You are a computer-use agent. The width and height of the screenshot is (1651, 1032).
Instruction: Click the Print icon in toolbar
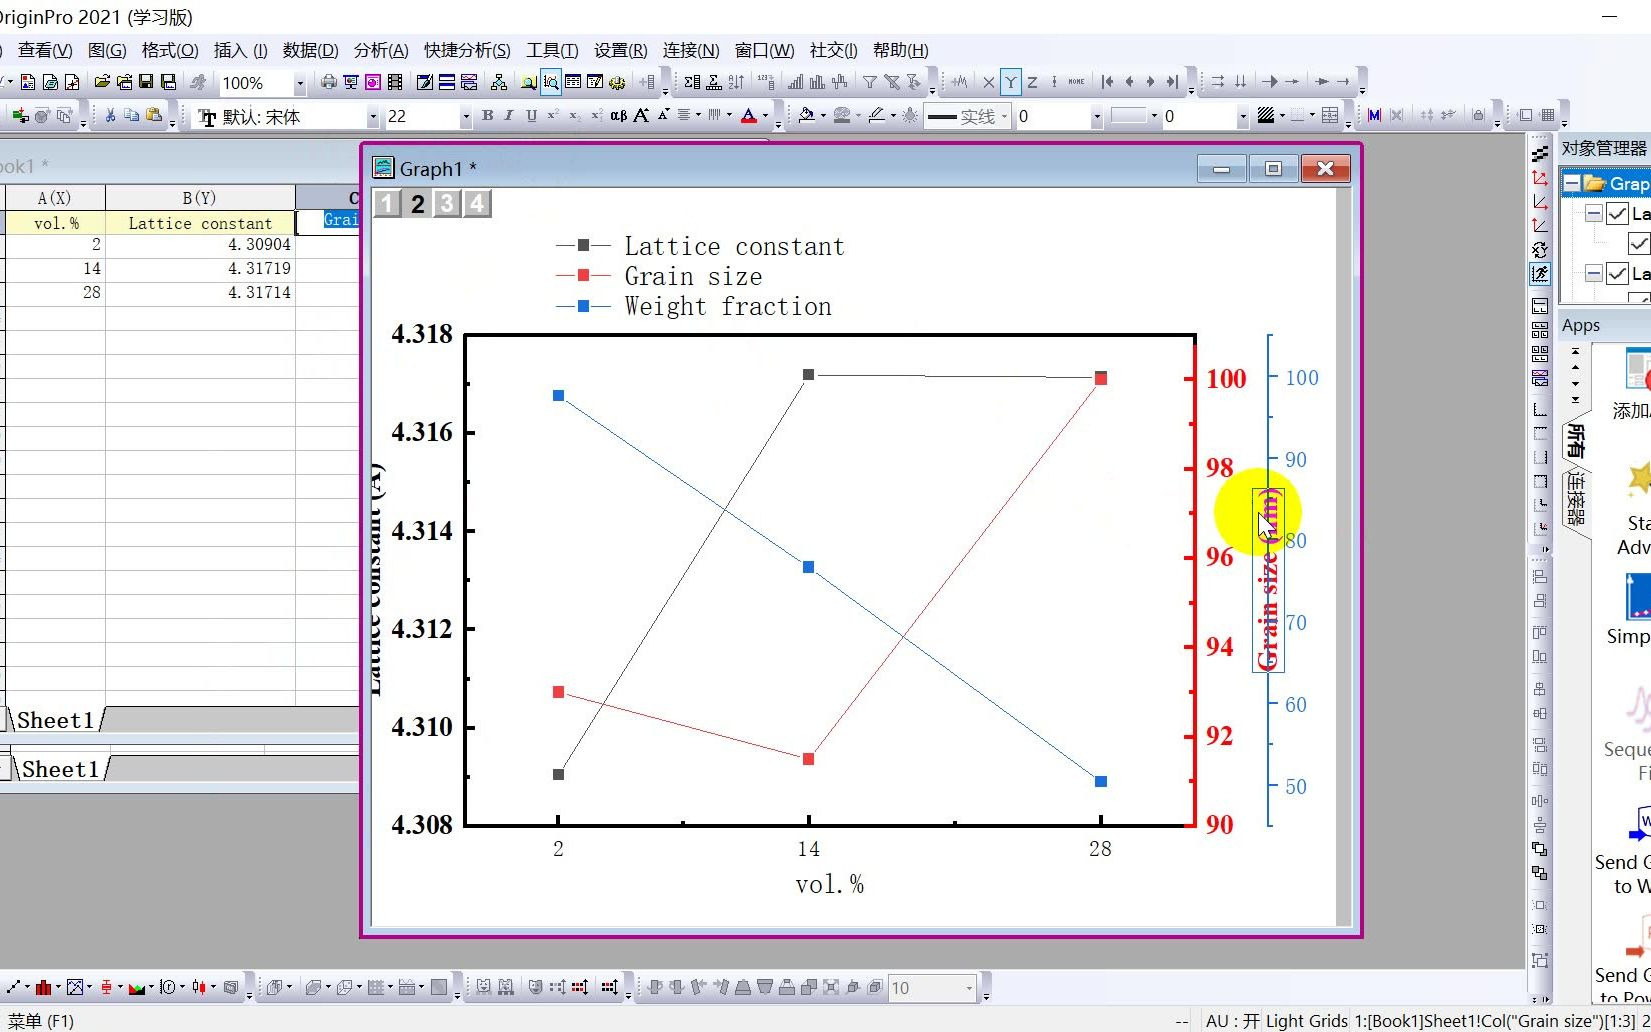(328, 82)
